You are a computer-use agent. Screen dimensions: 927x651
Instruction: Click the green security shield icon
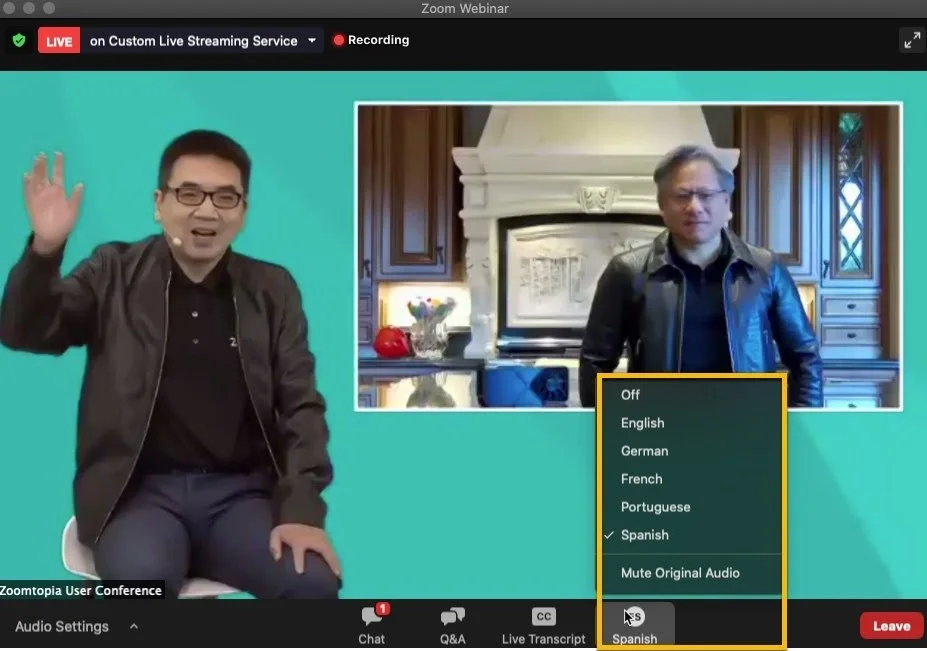(x=17, y=40)
